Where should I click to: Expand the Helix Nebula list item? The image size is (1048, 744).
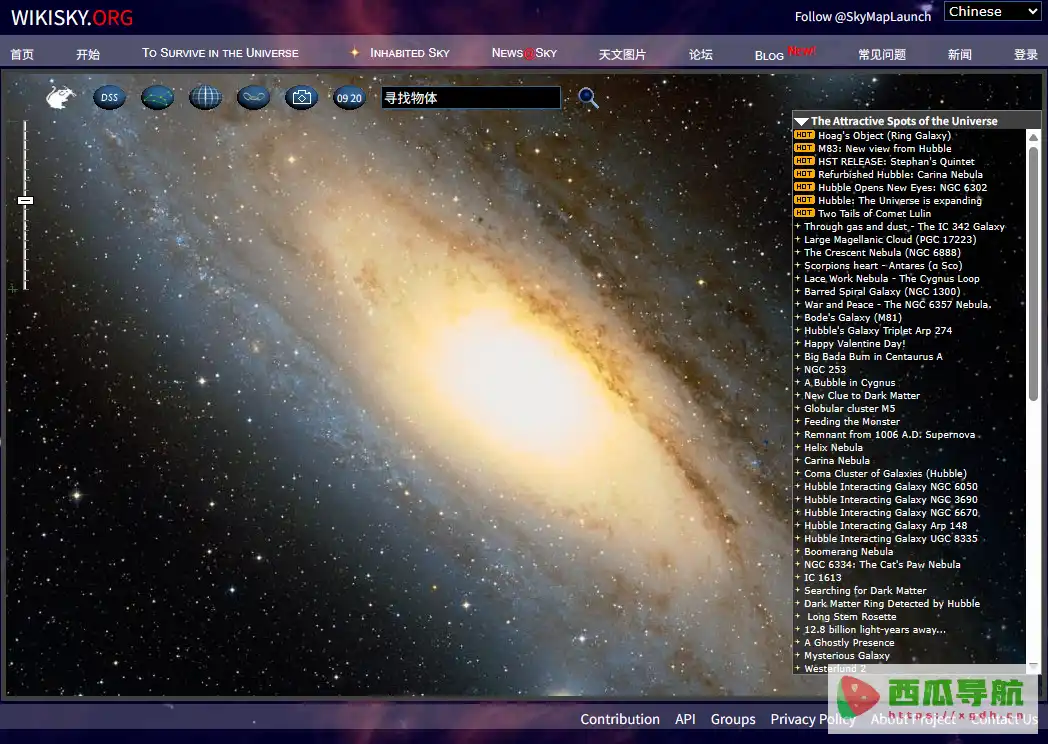833,447
